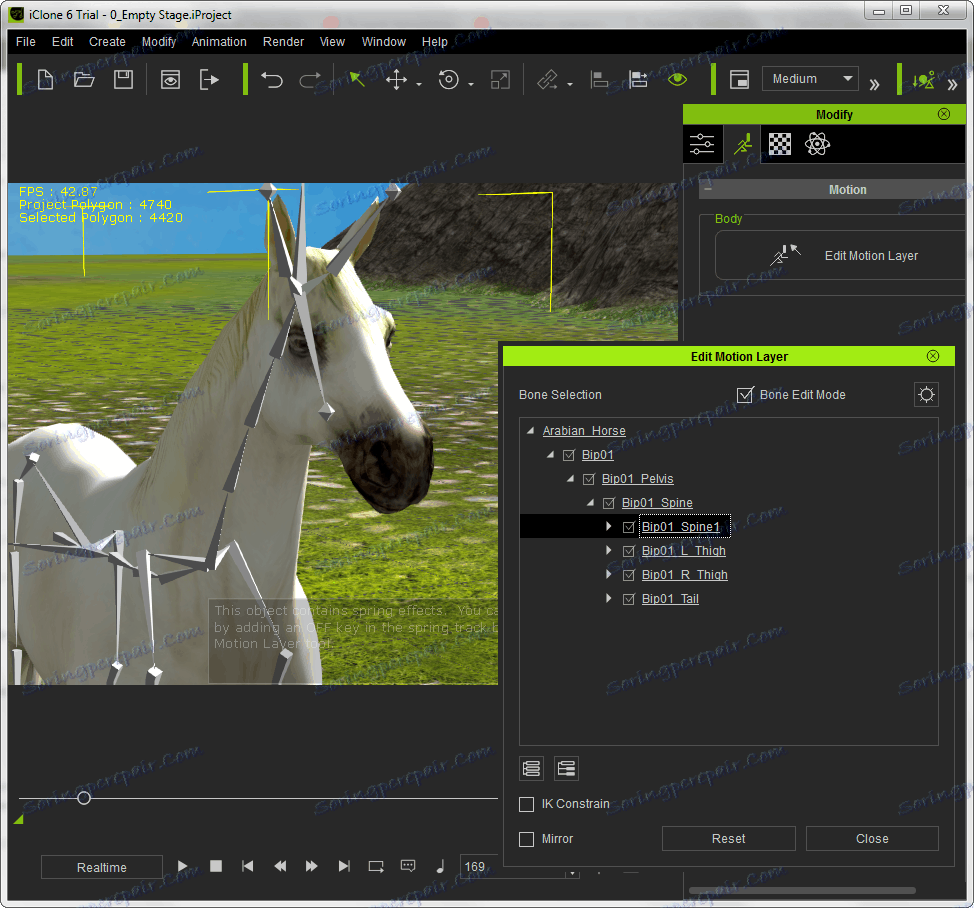Uncheck the Bone Edit Mode checkbox
Screen dimensions: 974x908
click(x=745, y=395)
